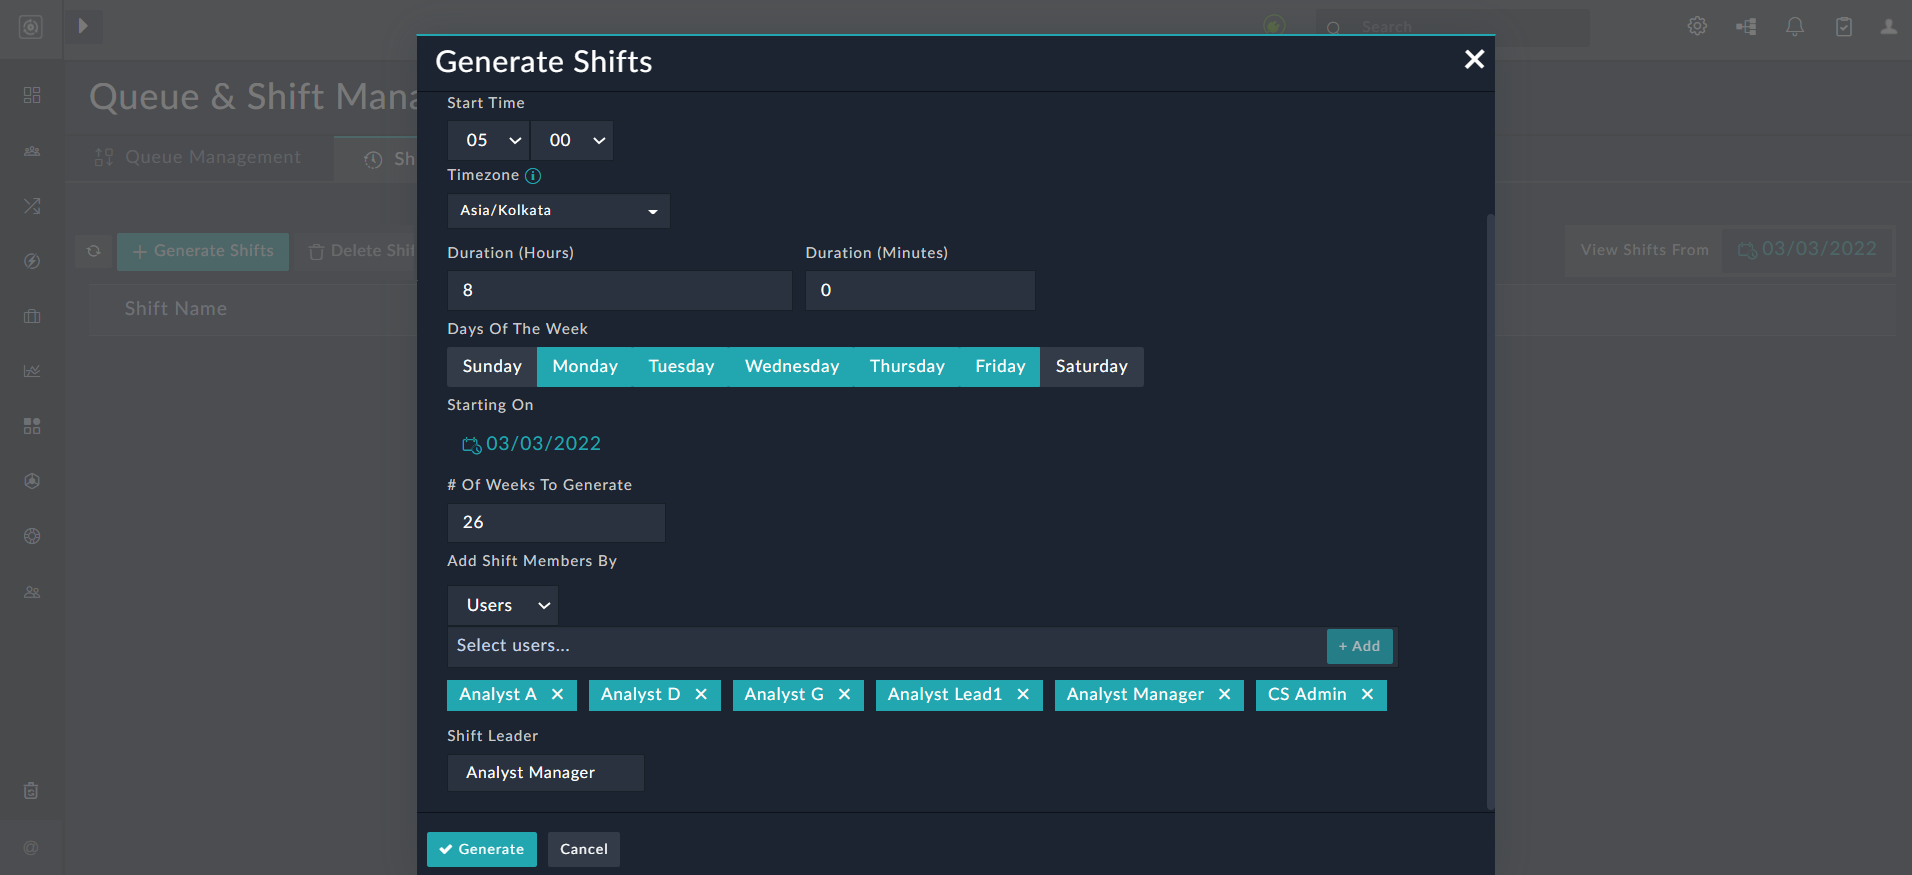Open settings gear icon in top bar
This screenshot has width=1912, height=875.
1697,27
